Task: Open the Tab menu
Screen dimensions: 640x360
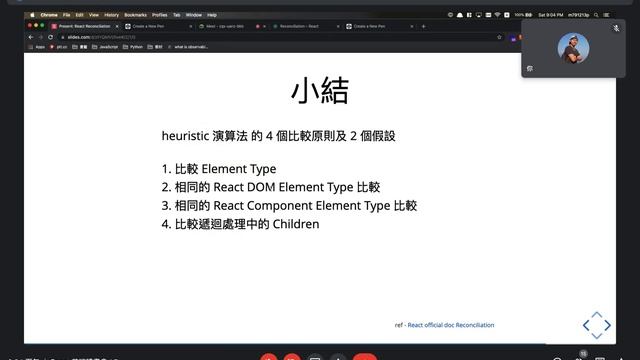Action: (177, 15)
